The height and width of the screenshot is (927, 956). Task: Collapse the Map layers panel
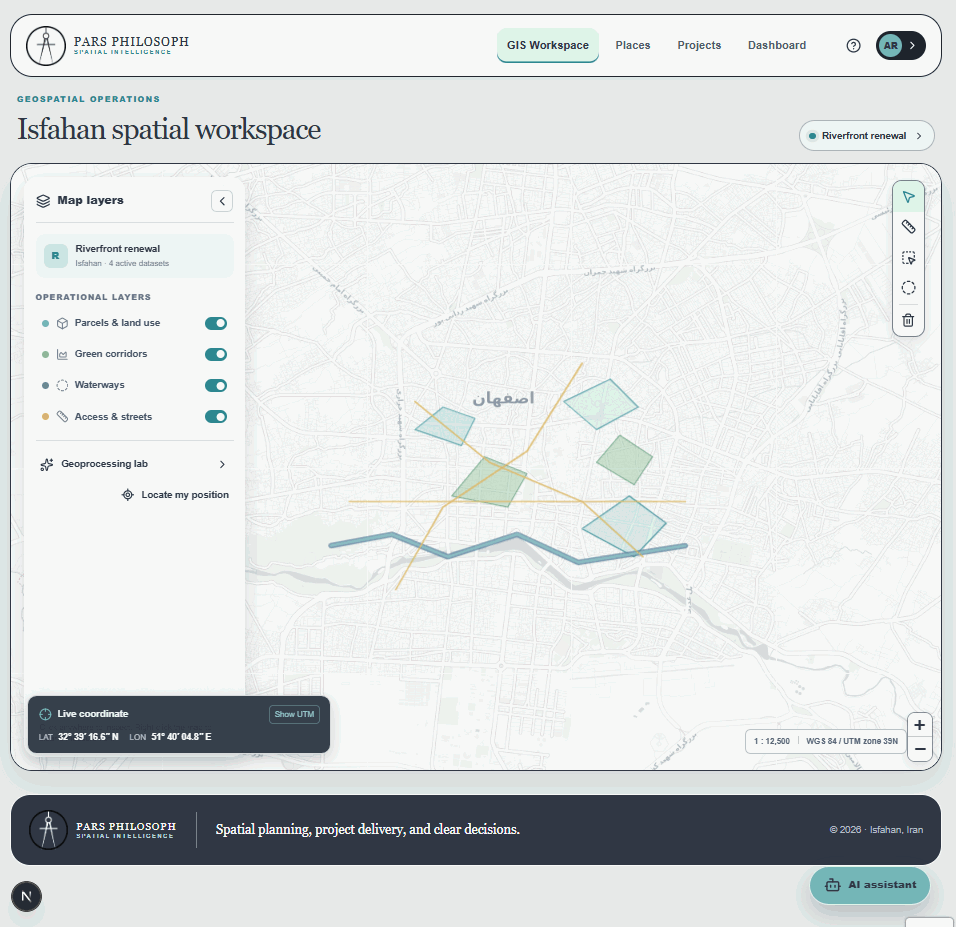[x=222, y=201]
